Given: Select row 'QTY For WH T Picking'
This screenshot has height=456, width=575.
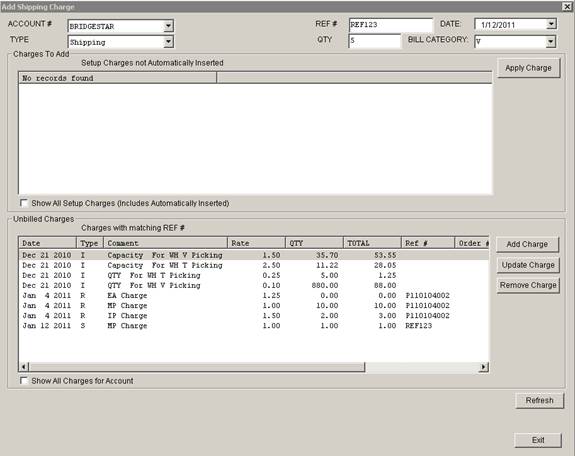Looking at the screenshot, I should tap(254, 275).
